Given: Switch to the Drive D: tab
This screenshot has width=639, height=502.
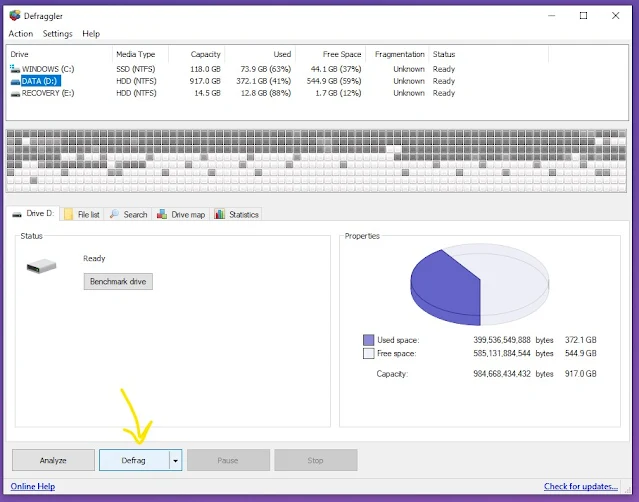Looking at the screenshot, I should click(33, 214).
